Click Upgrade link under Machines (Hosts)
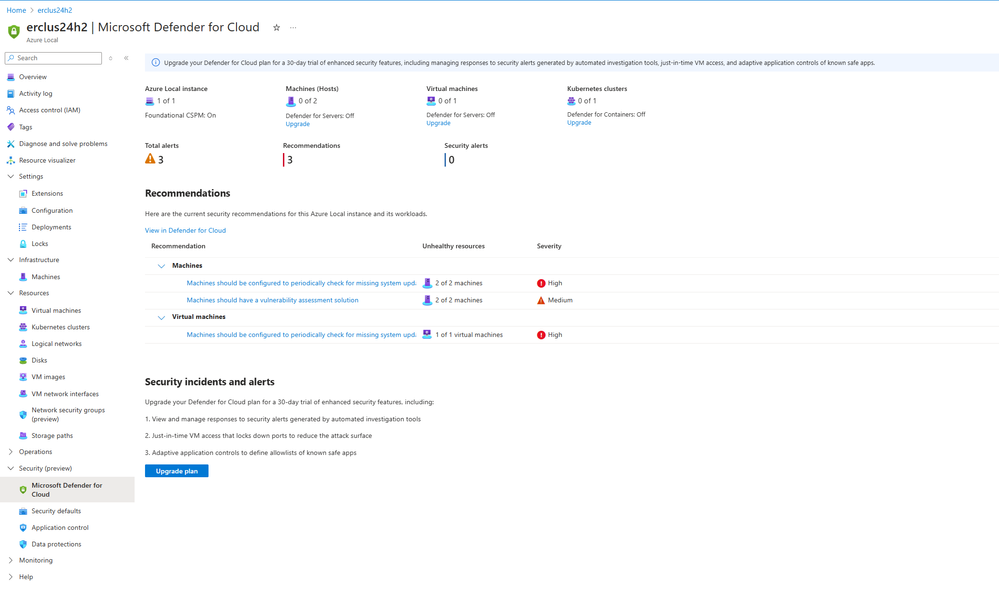 pos(298,124)
